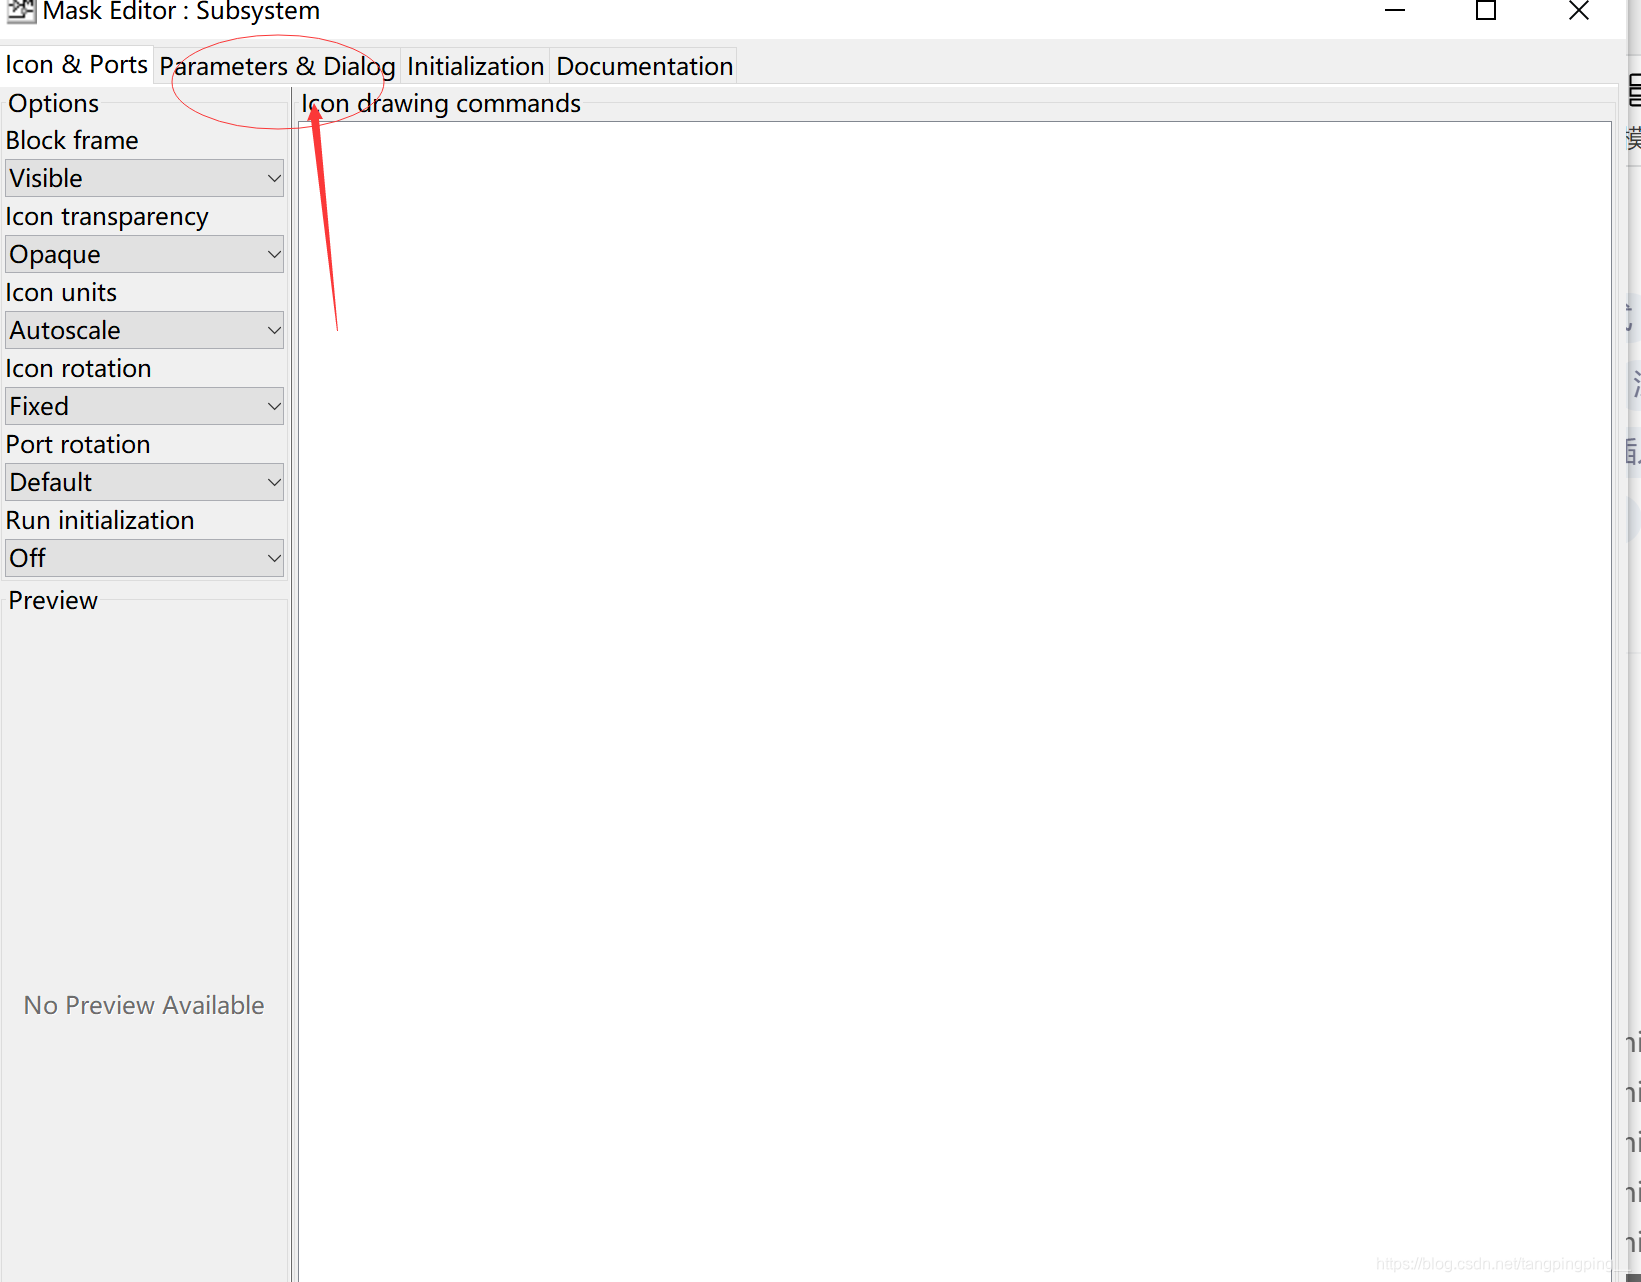This screenshot has height=1282, width=1641.
Task: Click the 'Icon transparency' label
Action: [107, 217]
